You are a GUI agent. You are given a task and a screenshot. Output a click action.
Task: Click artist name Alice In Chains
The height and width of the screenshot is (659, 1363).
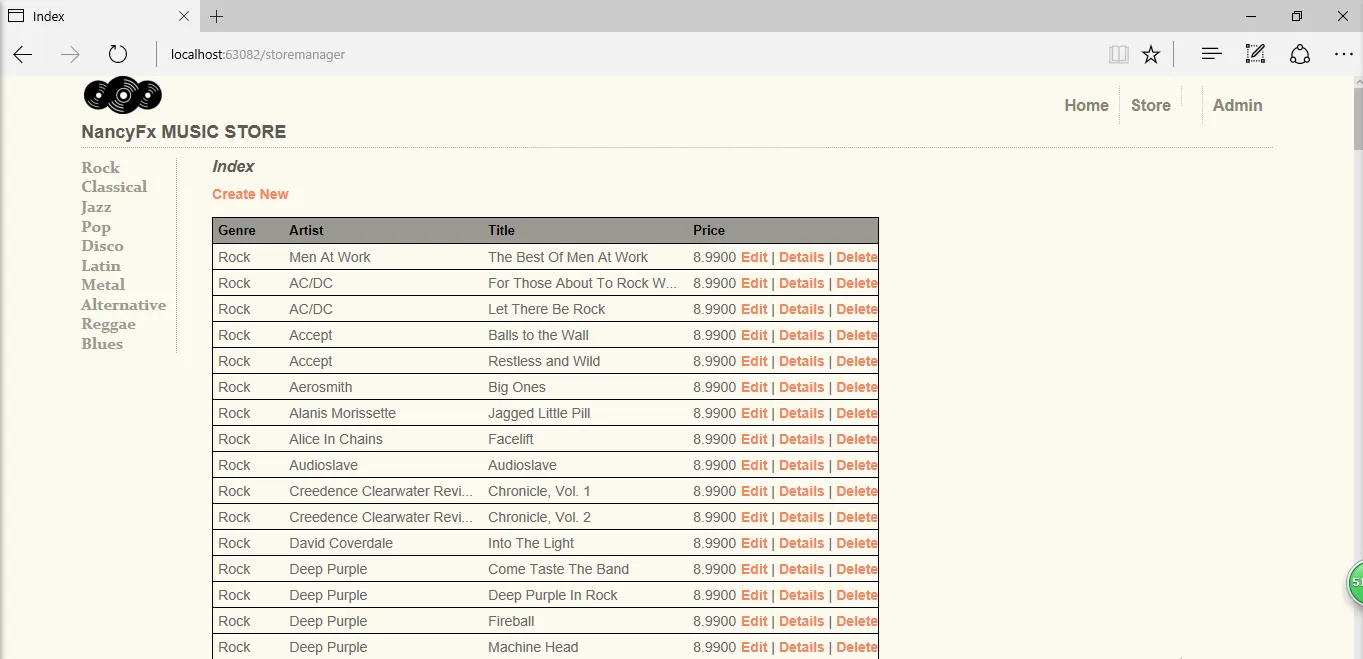pos(336,439)
